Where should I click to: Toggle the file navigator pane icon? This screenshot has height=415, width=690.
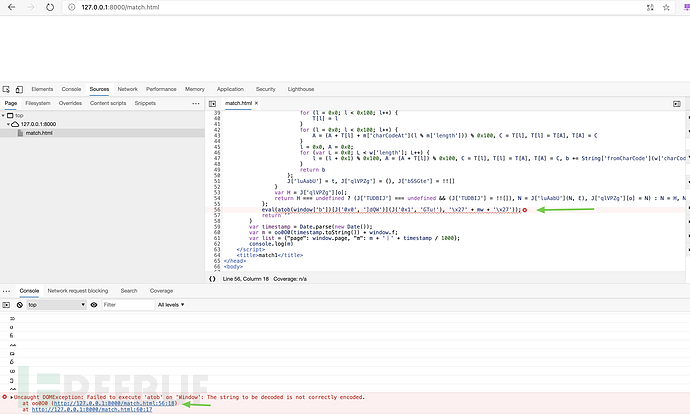(212, 103)
